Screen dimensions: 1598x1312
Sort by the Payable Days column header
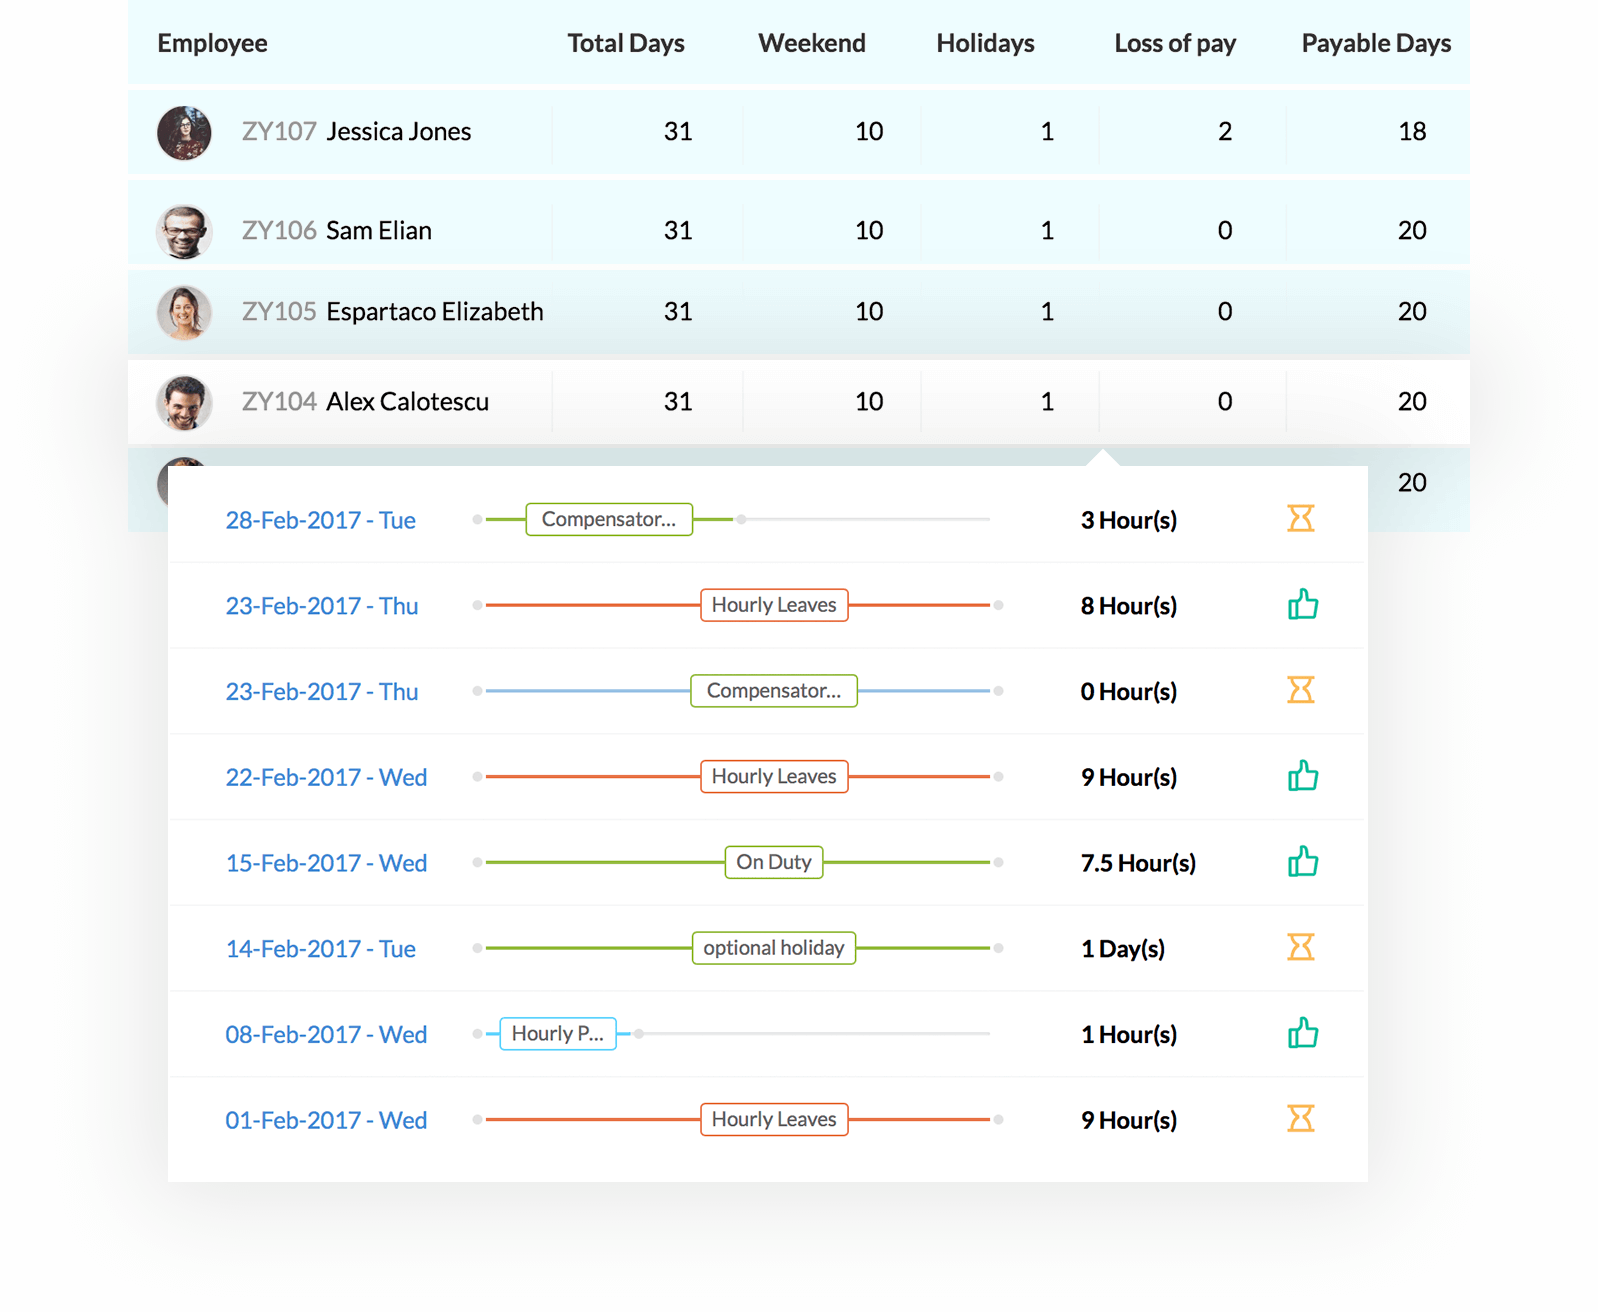[1375, 43]
